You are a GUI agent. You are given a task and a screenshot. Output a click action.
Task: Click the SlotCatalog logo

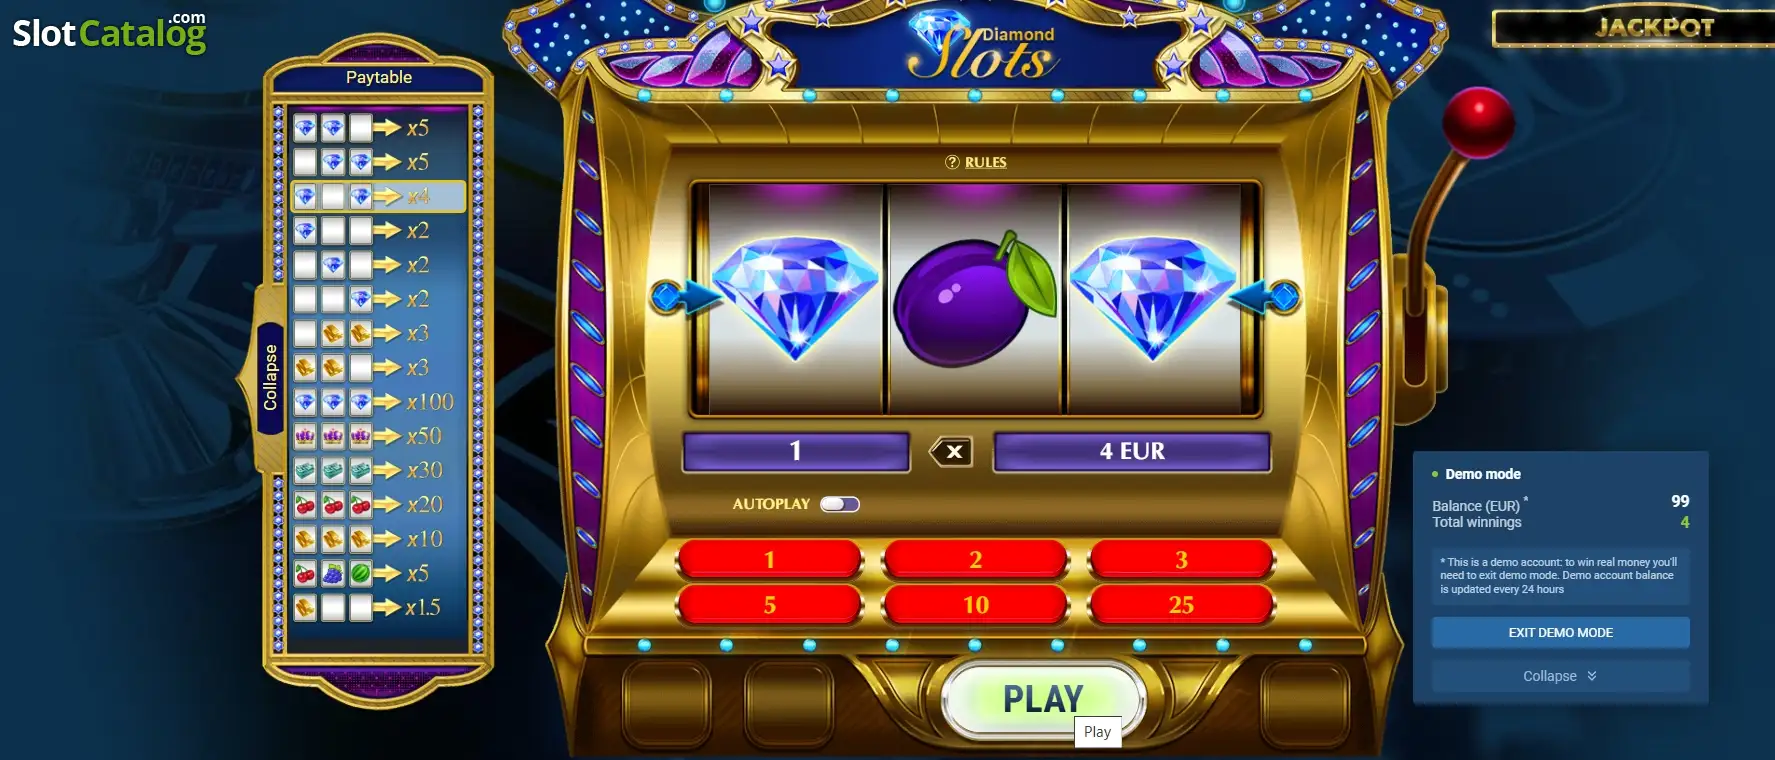coord(109,33)
